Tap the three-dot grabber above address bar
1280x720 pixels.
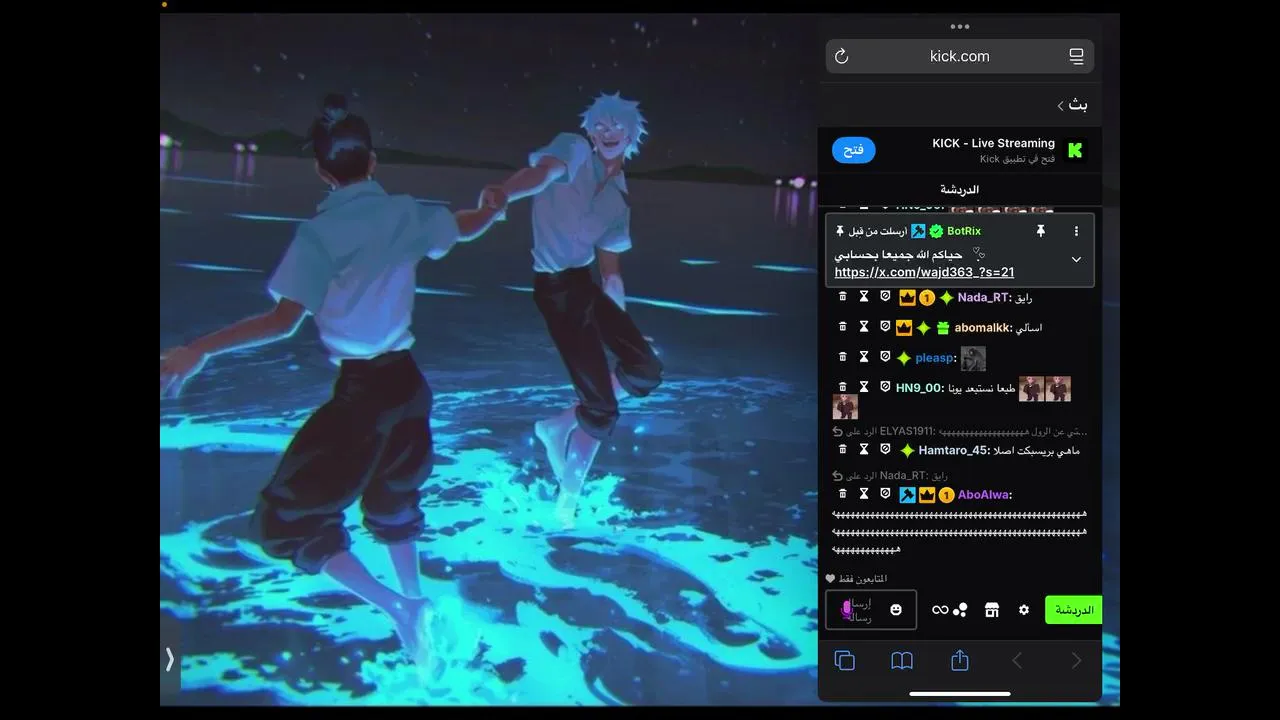point(960,27)
